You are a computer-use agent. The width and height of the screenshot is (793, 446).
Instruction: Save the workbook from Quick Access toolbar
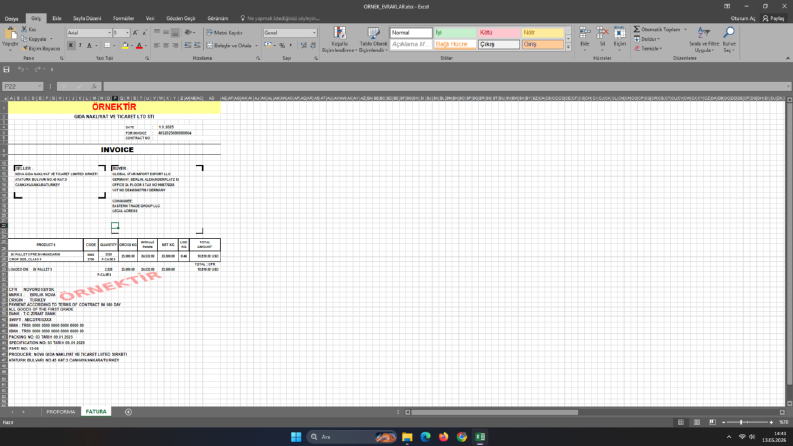7,69
